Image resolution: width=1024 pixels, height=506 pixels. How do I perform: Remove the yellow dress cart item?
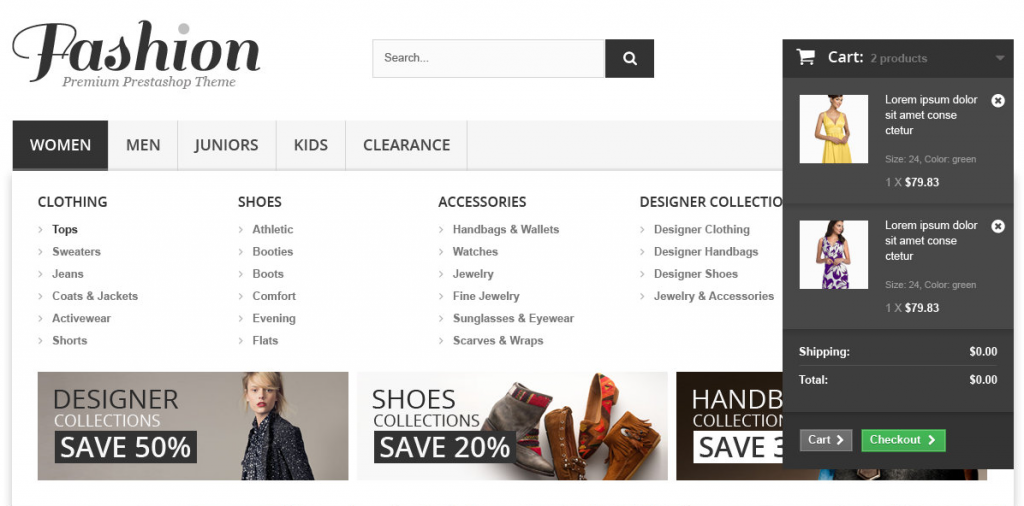click(x=998, y=101)
